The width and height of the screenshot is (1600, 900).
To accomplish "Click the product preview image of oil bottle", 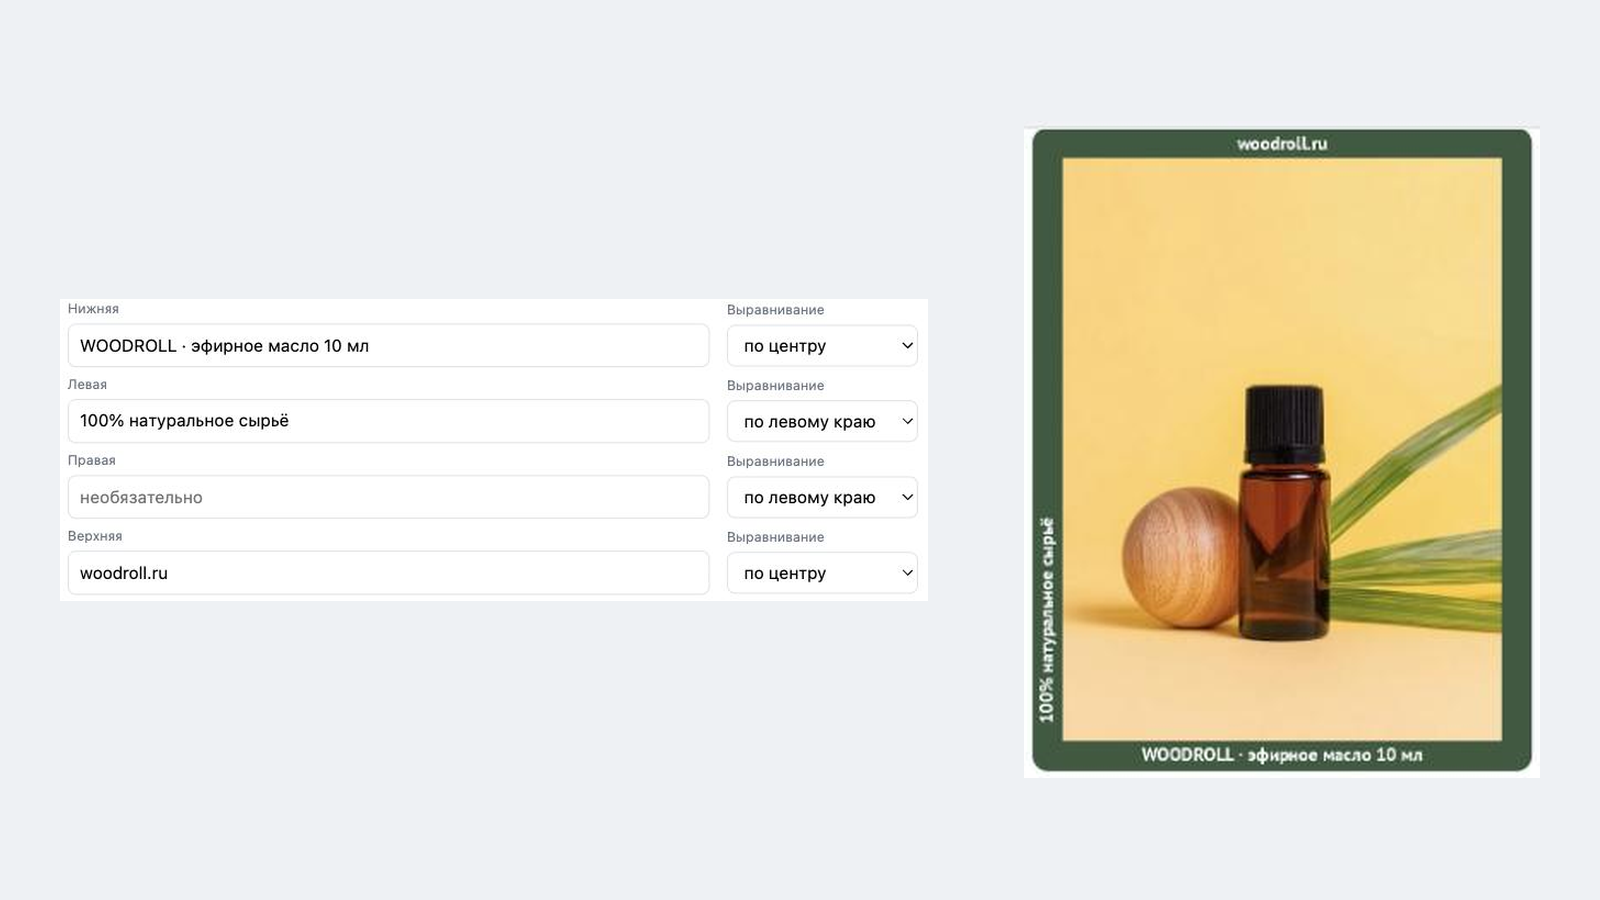I will [x=1282, y=449].
